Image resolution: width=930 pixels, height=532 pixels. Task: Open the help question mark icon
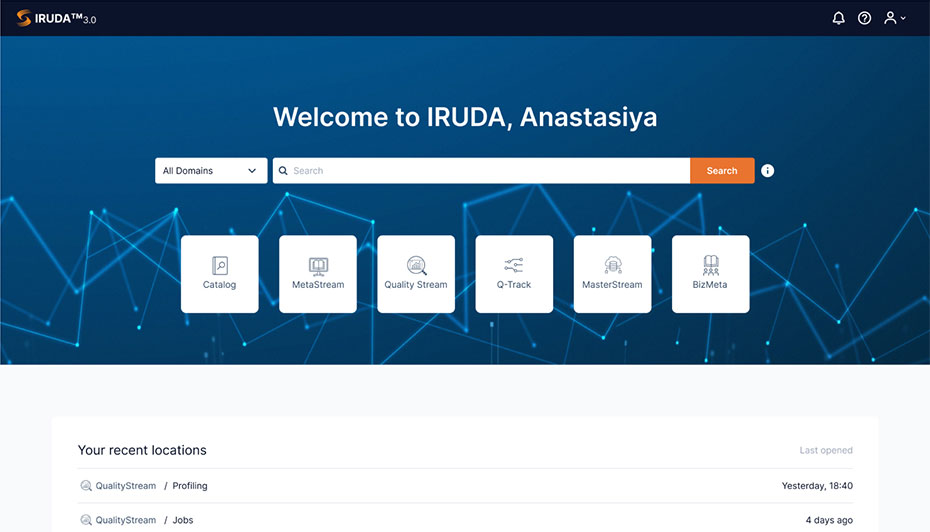pyautogui.click(x=864, y=18)
